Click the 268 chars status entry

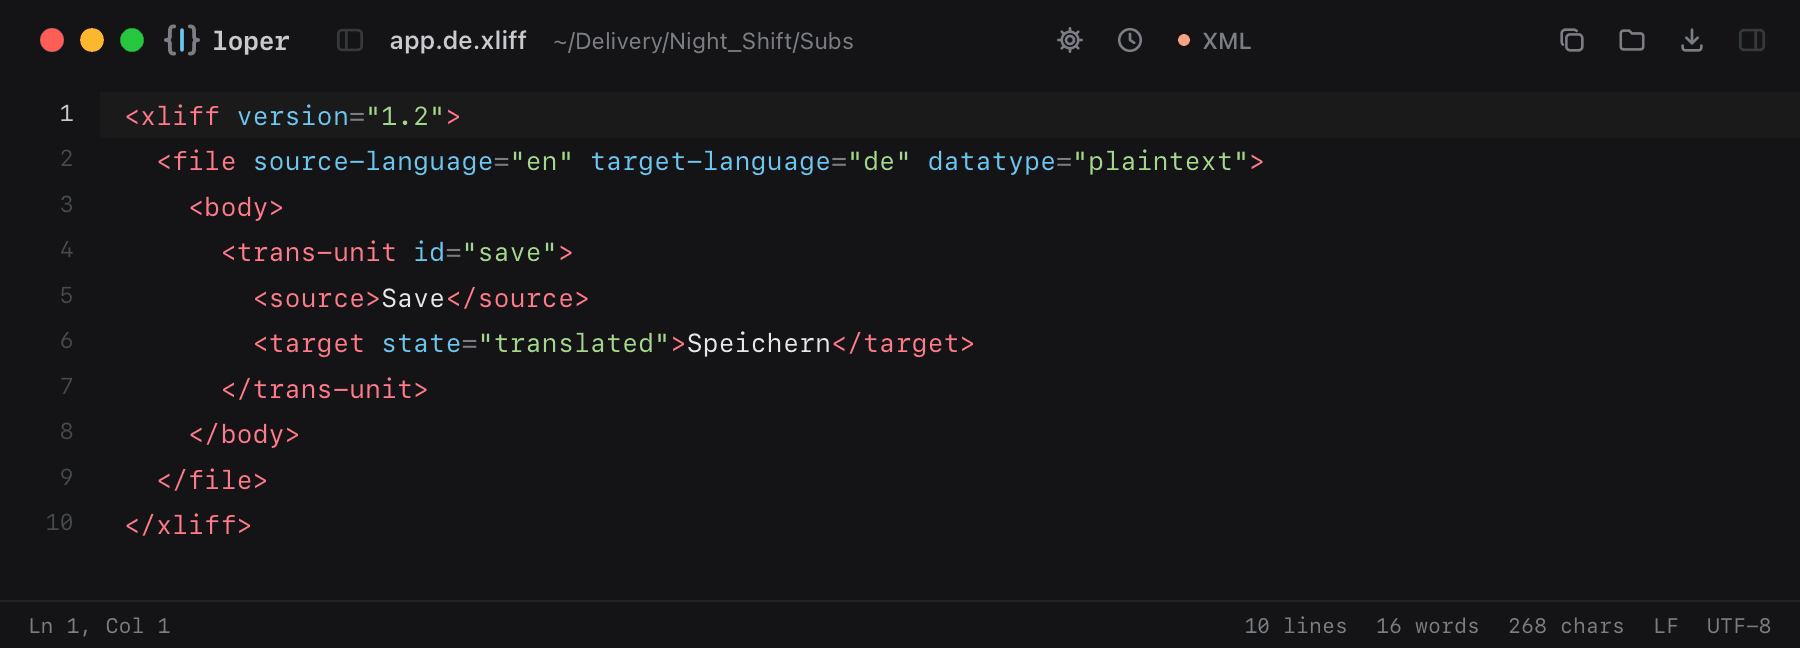[x=1566, y=626]
